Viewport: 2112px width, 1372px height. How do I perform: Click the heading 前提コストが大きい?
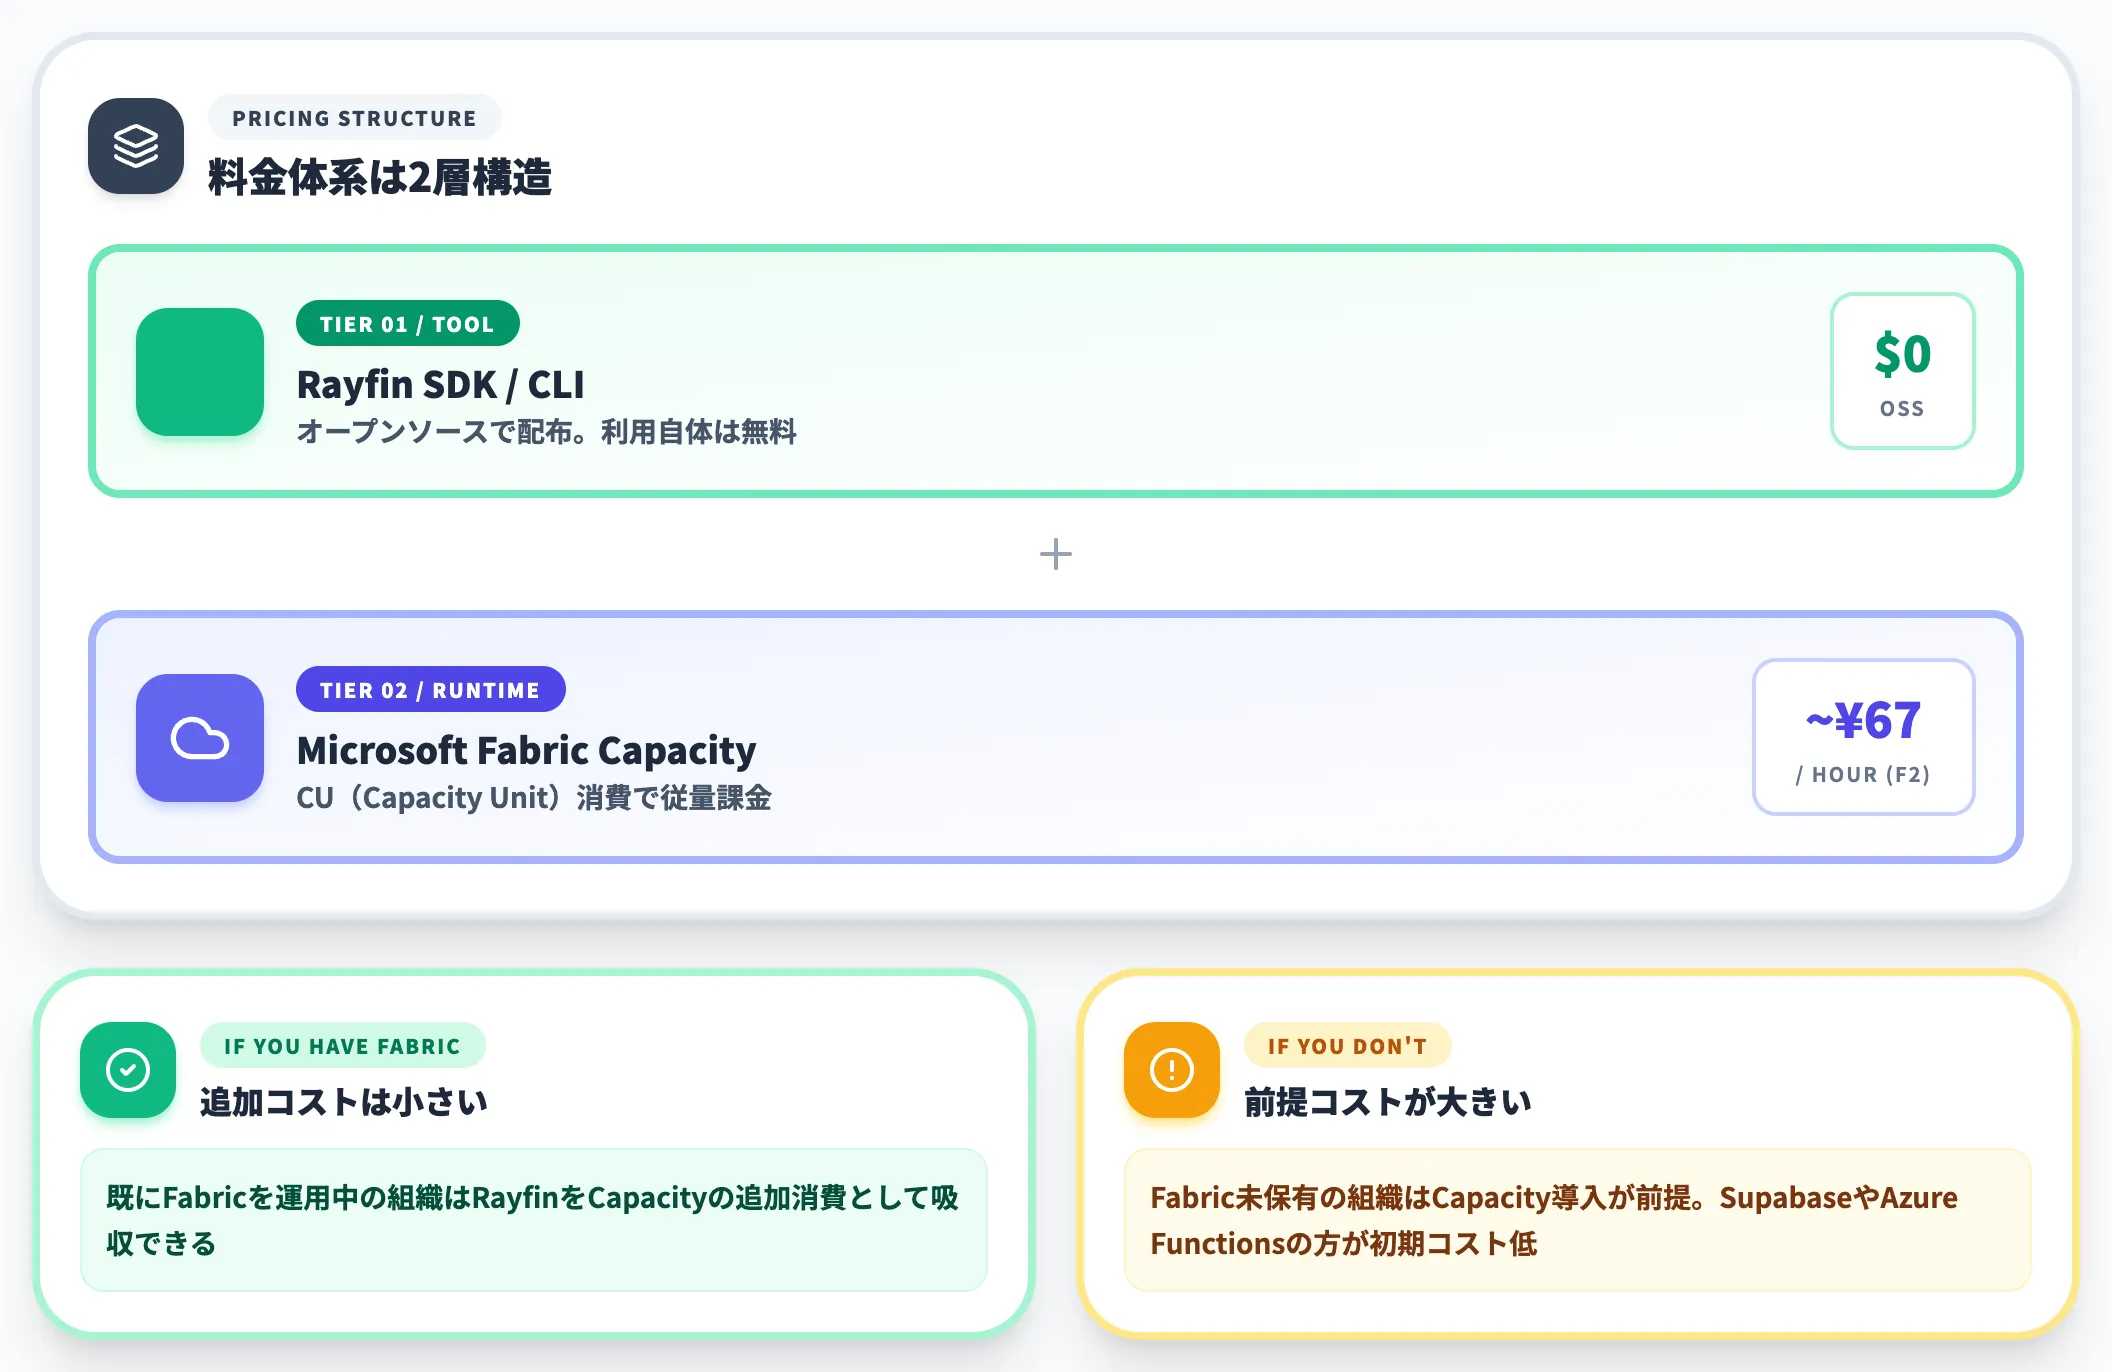pyautogui.click(x=1388, y=1102)
